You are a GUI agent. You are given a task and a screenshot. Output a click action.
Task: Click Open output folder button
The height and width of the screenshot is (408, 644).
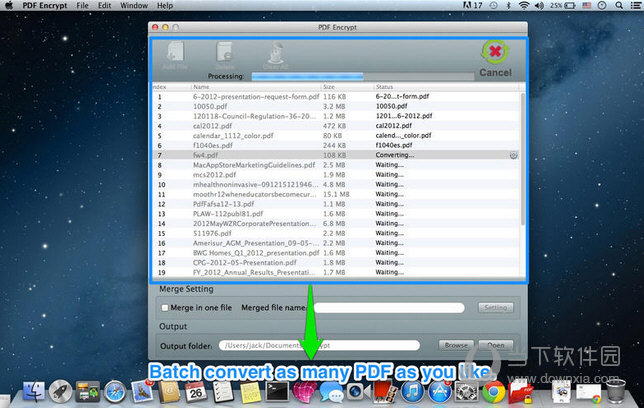(x=496, y=345)
